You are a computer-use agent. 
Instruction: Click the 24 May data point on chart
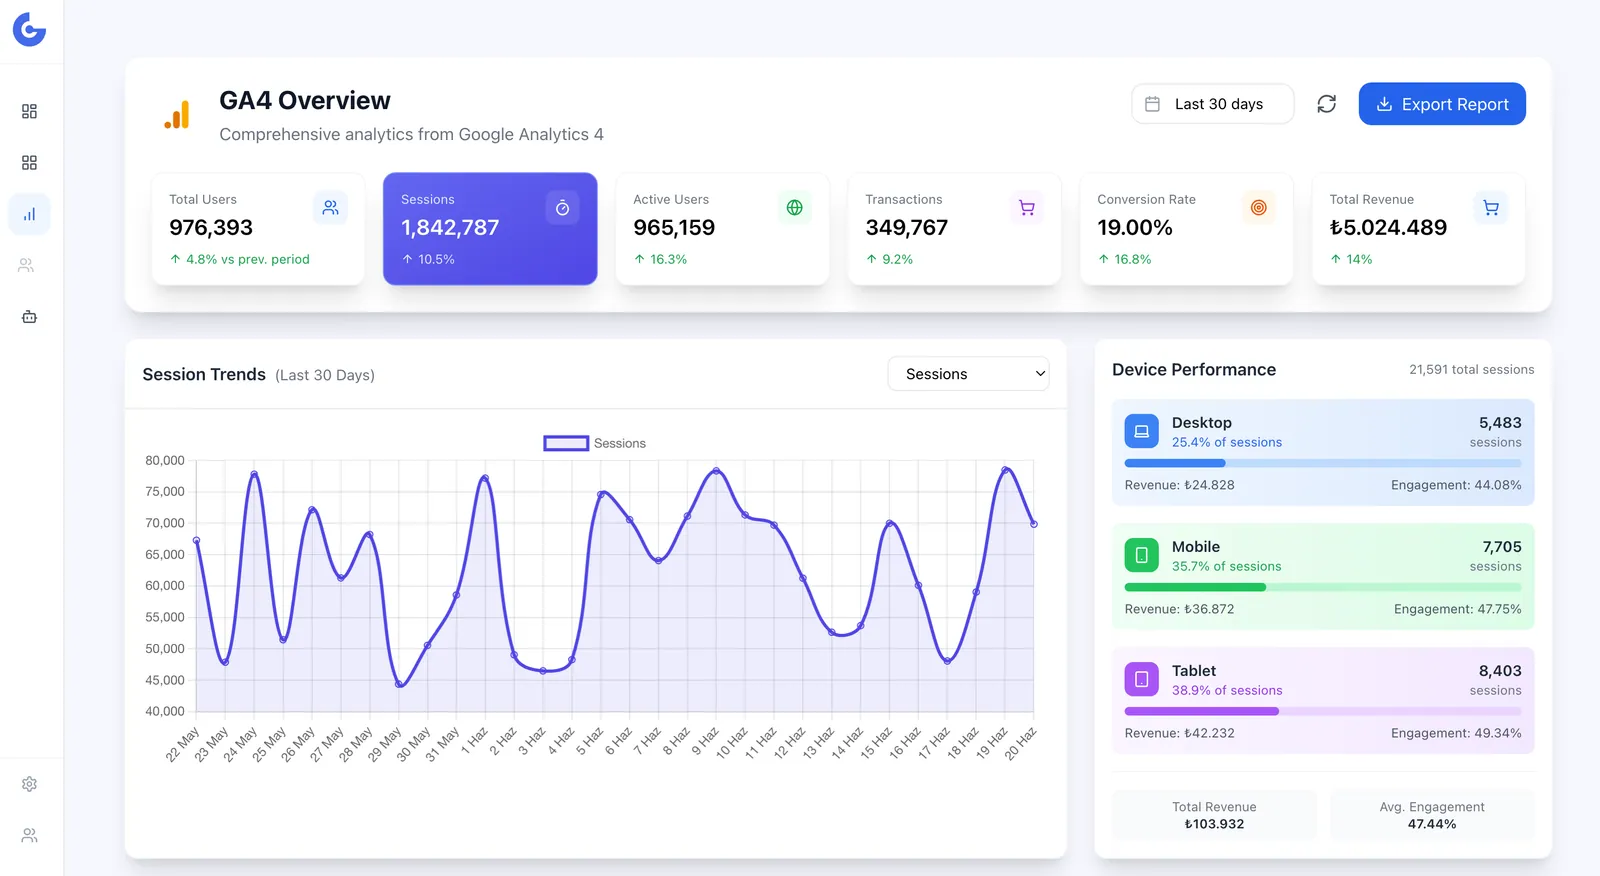(x=254, y=473)
